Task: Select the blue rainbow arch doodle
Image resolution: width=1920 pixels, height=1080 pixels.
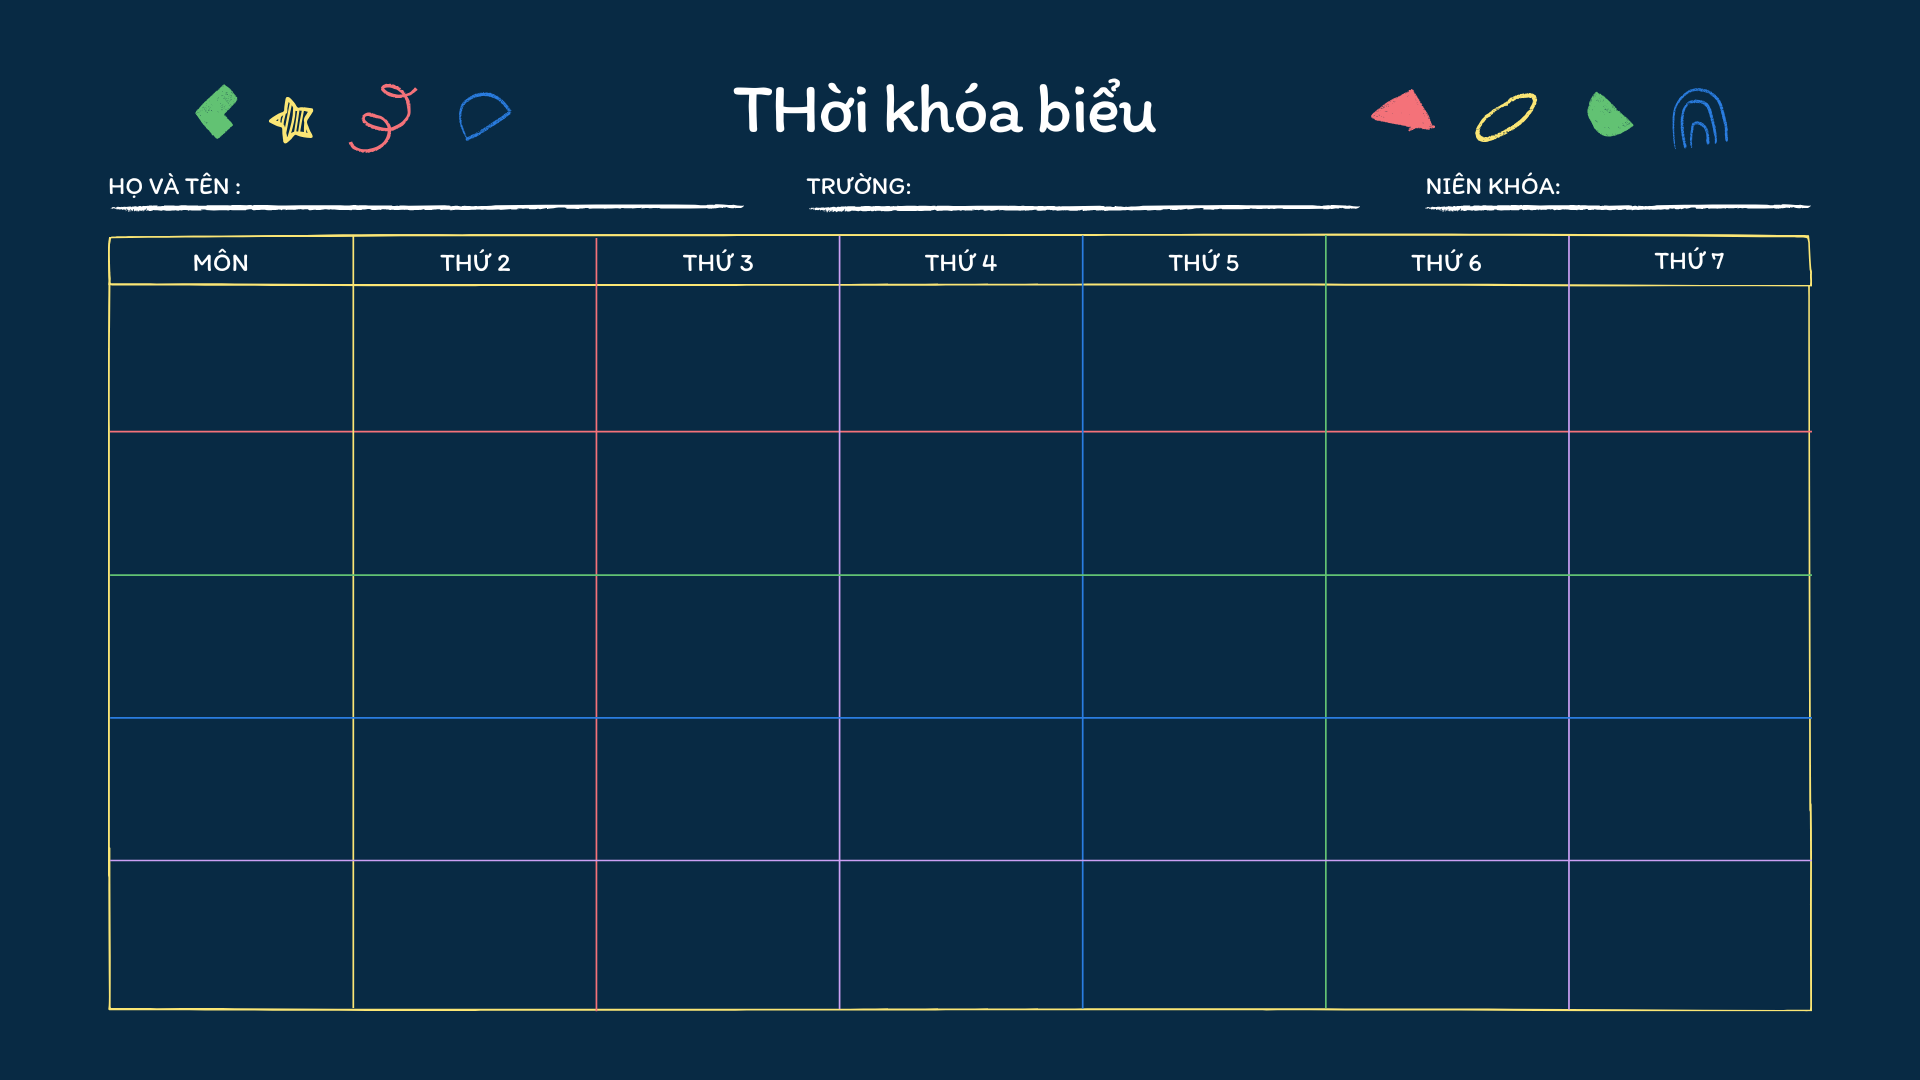Action: point(1700,118)
